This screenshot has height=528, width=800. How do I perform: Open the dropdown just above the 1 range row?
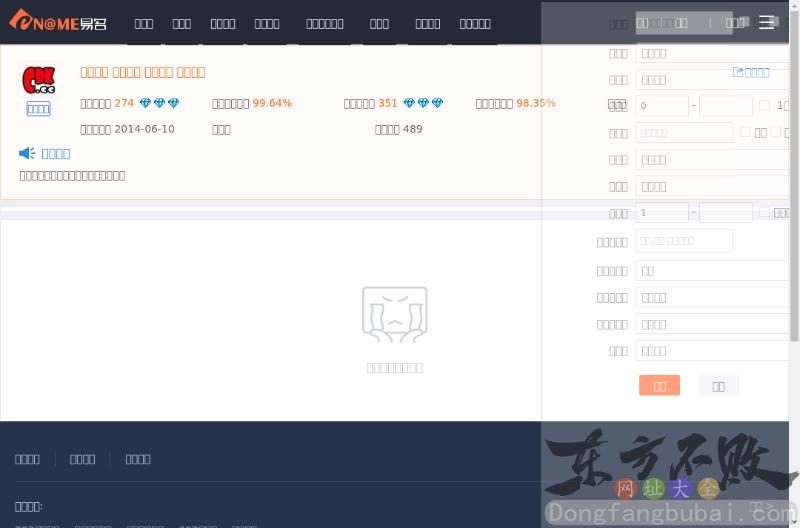click(x=712, y=186)
